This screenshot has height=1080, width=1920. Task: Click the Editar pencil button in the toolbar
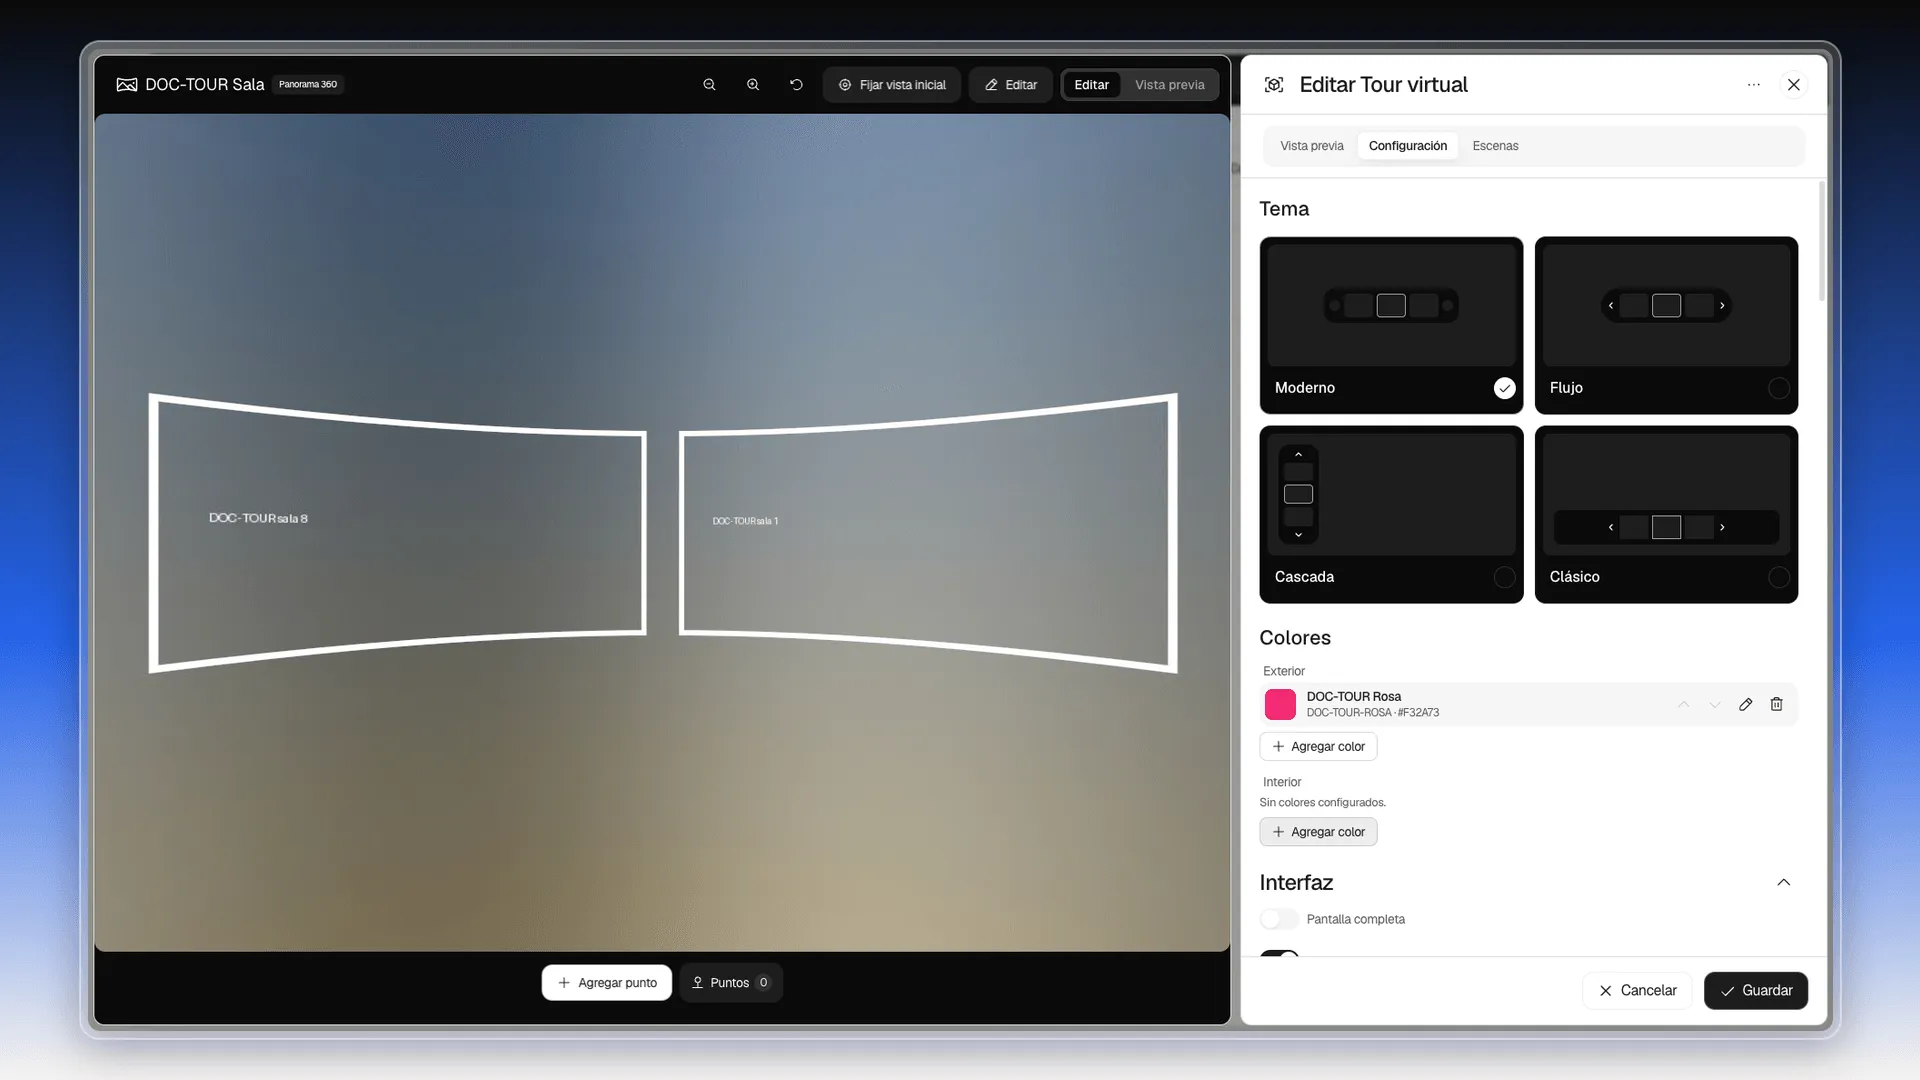pos(1011,85)
